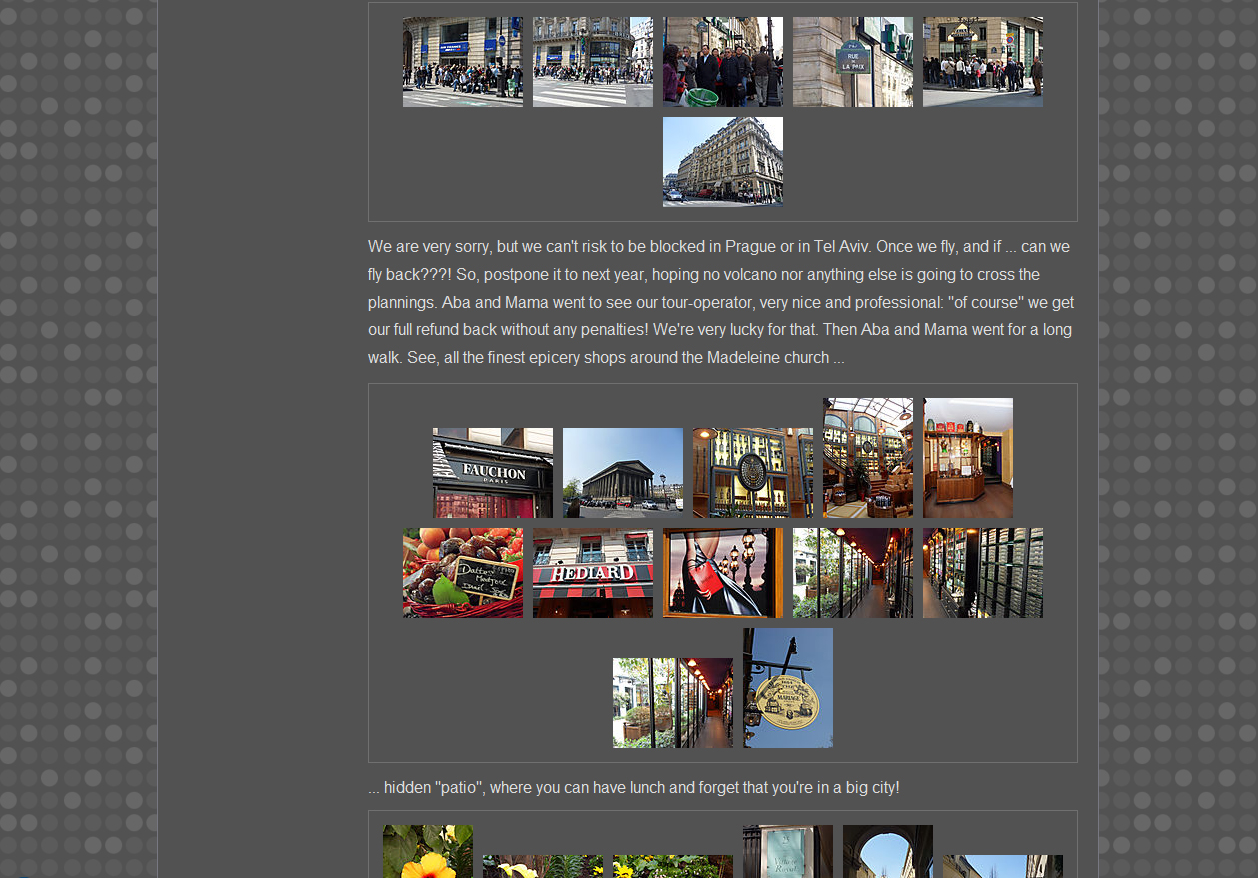The height and width of the screenshot is (878, 1258).
Task: View the framed red dress poster photo
Action: (x=722, y=573)
